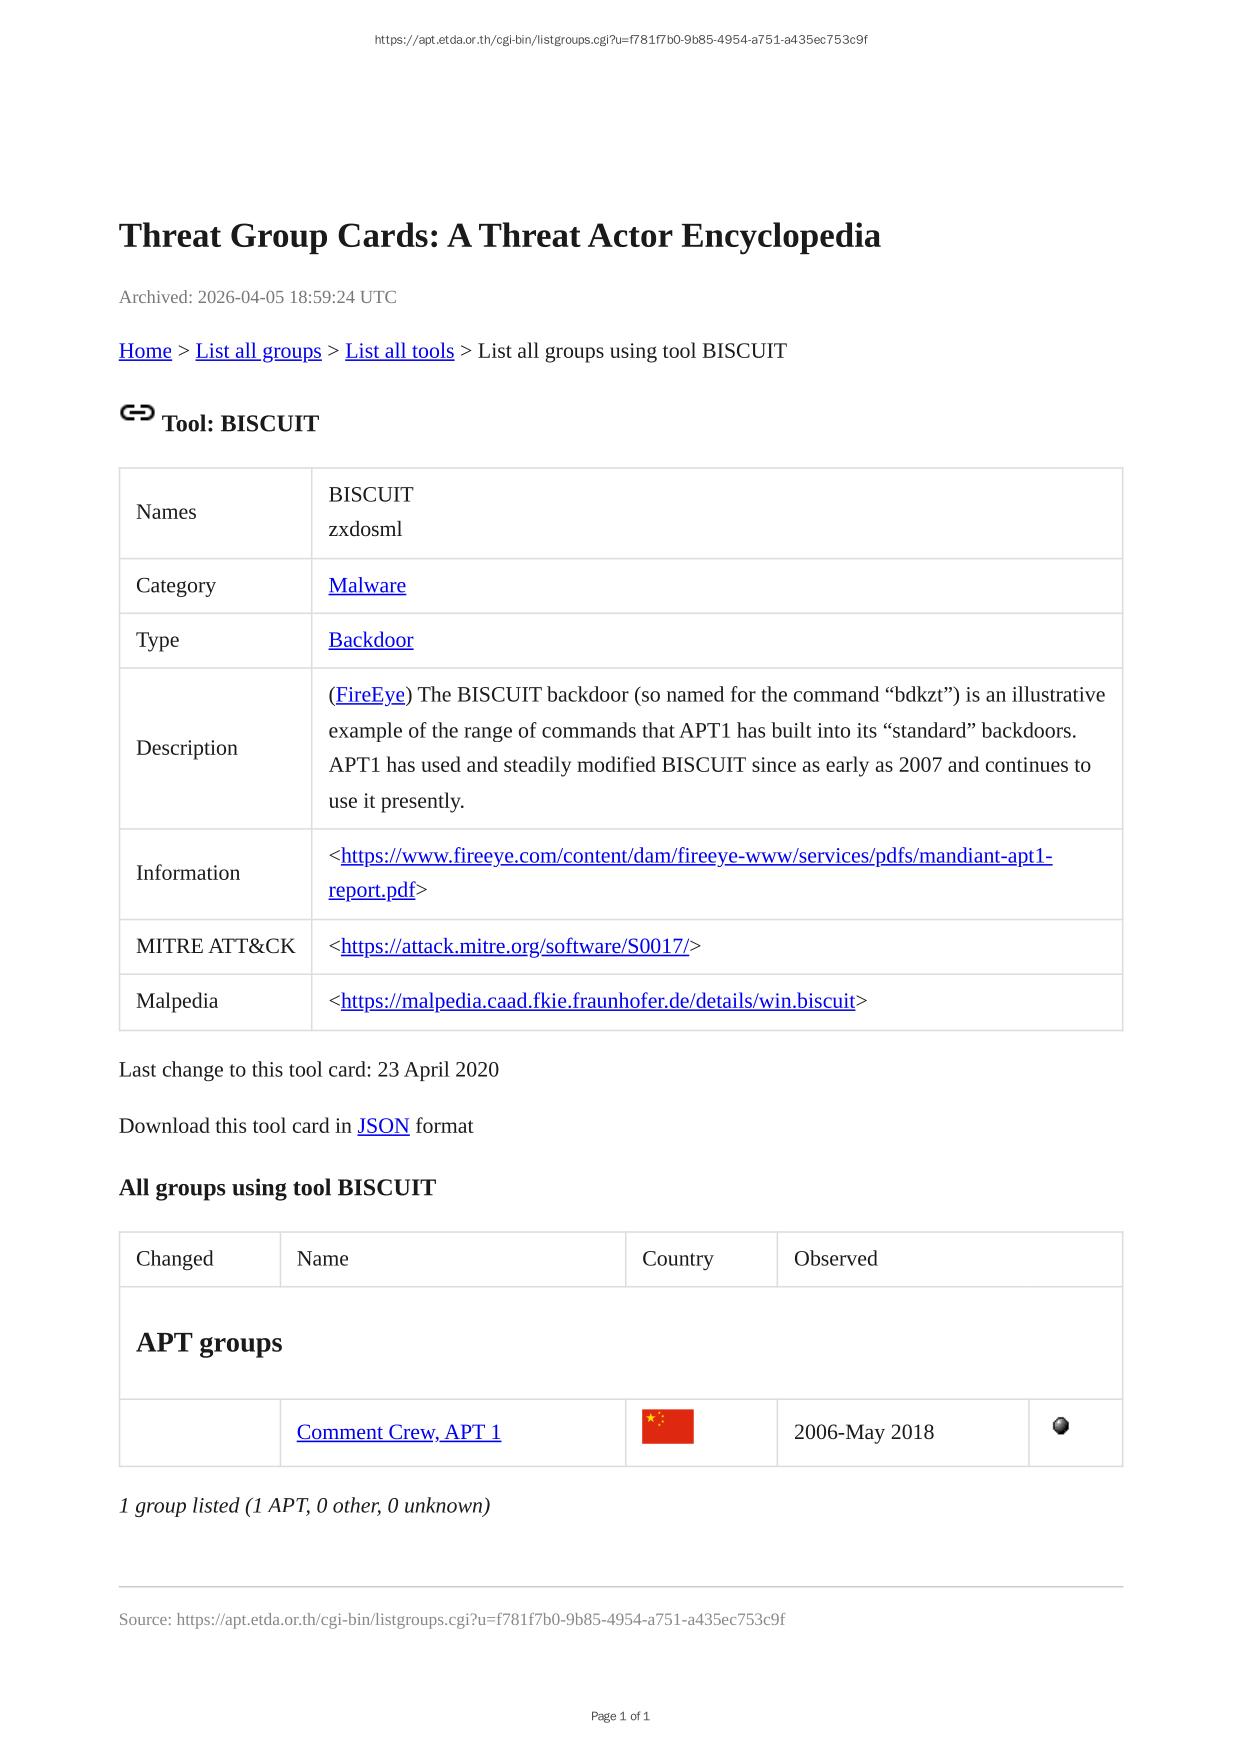The width and height of the screenshot is (1242, 1756).
Task: Click the China flag icon
Action: (x=667, y=1427)
